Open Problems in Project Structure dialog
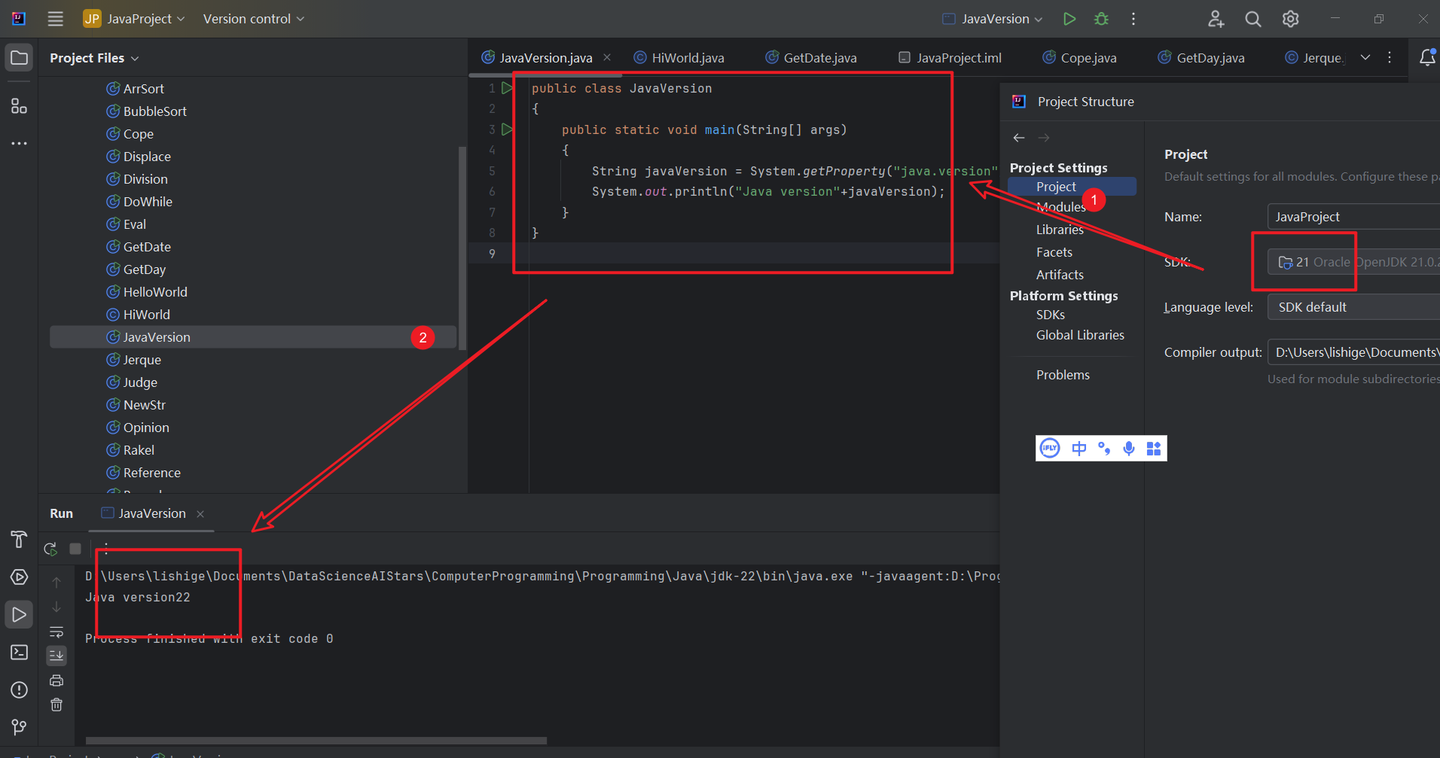 point(1063,375)
